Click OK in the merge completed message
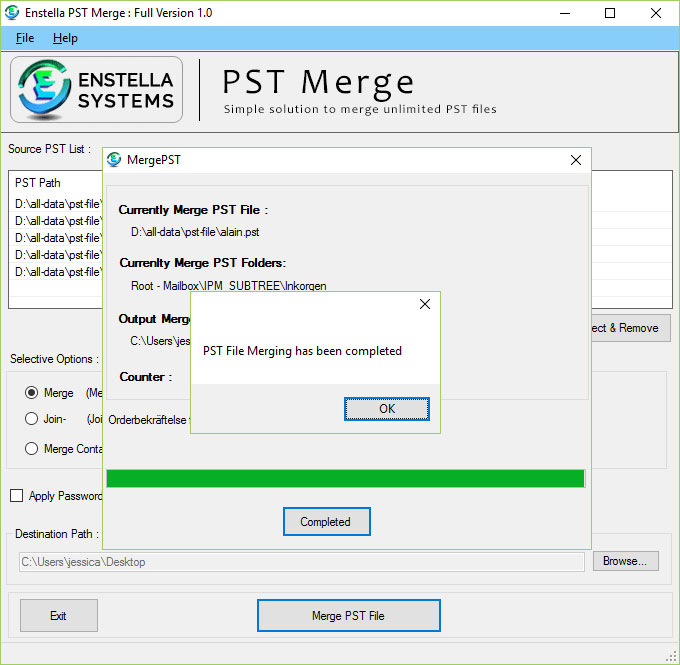Viewport: 680px width, 665px height. tap(386, 409)
